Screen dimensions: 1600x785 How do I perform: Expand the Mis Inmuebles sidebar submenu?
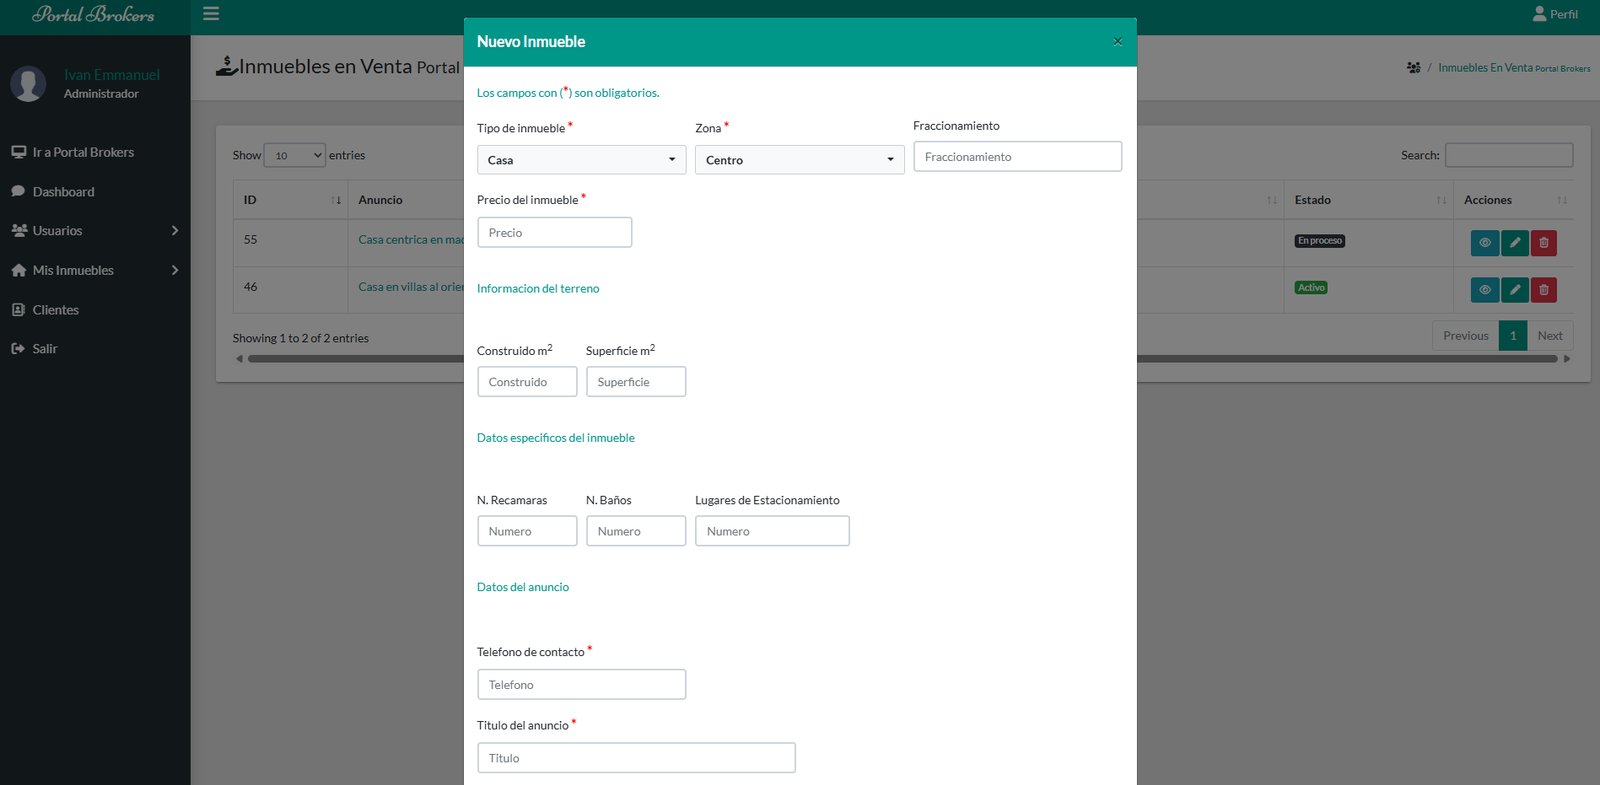click(x=95, y=270)
